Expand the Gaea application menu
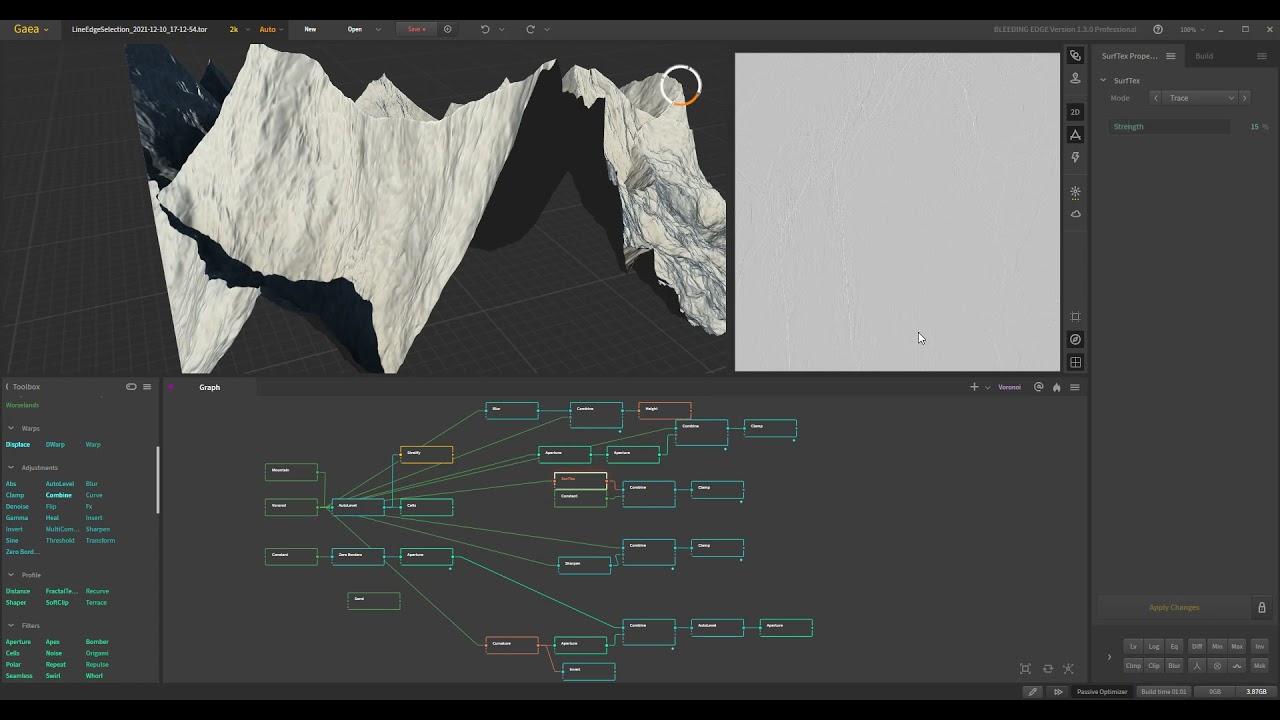Viewport: 1280px width, 720px height. 31,29
